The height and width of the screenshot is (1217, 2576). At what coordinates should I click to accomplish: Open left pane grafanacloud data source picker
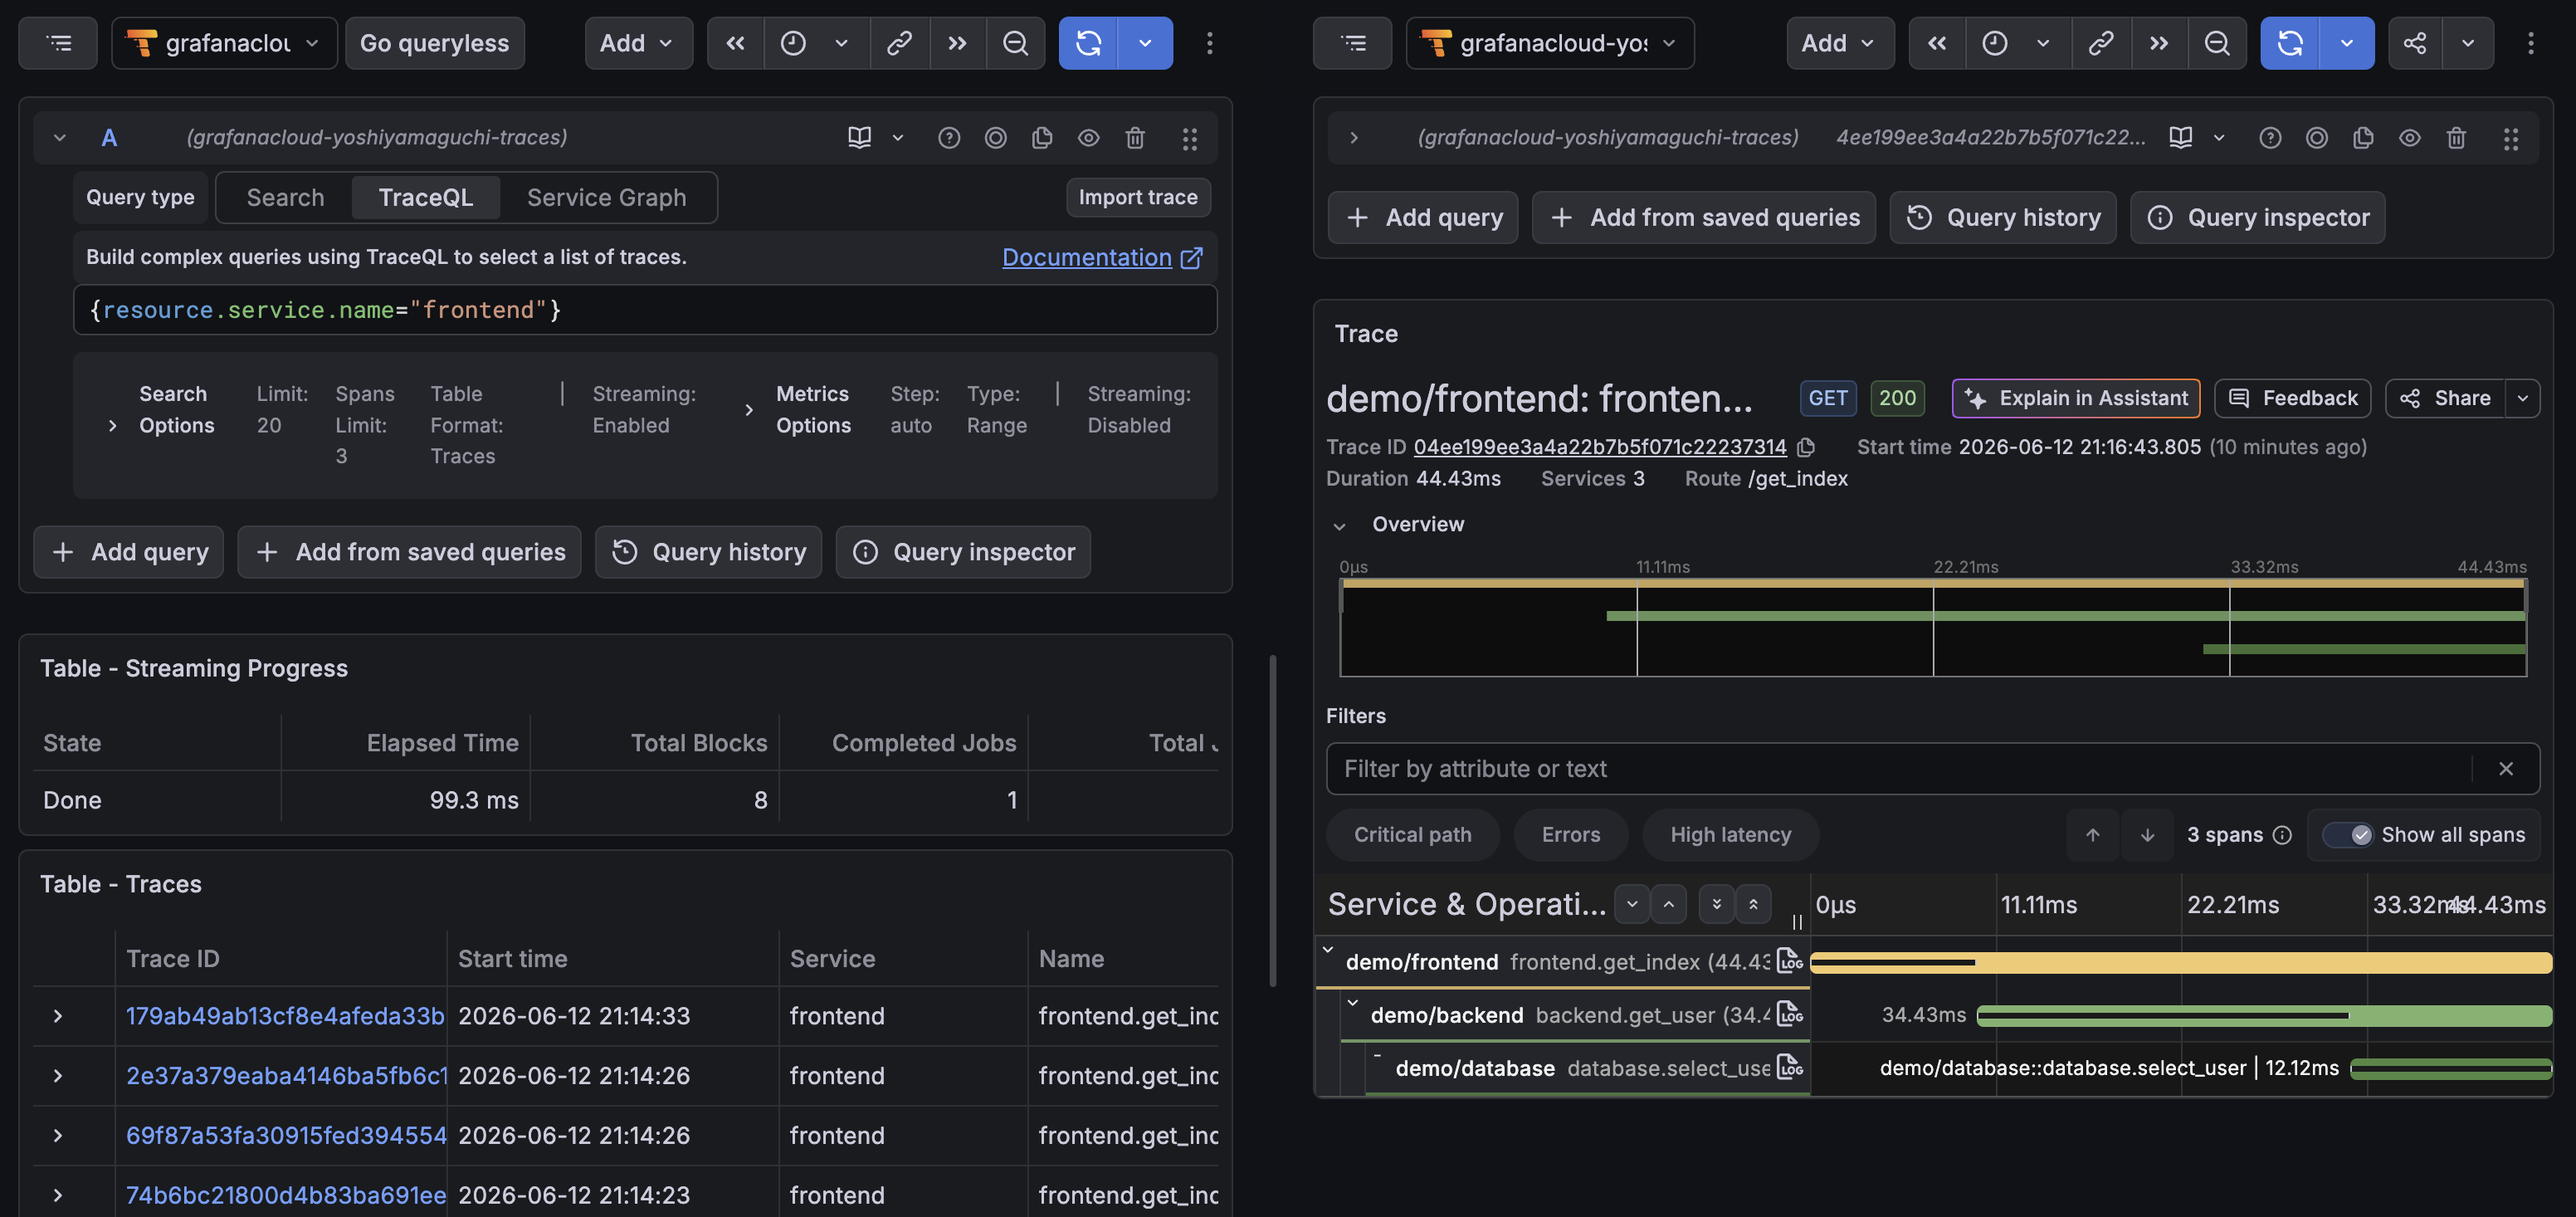(224, 43)
